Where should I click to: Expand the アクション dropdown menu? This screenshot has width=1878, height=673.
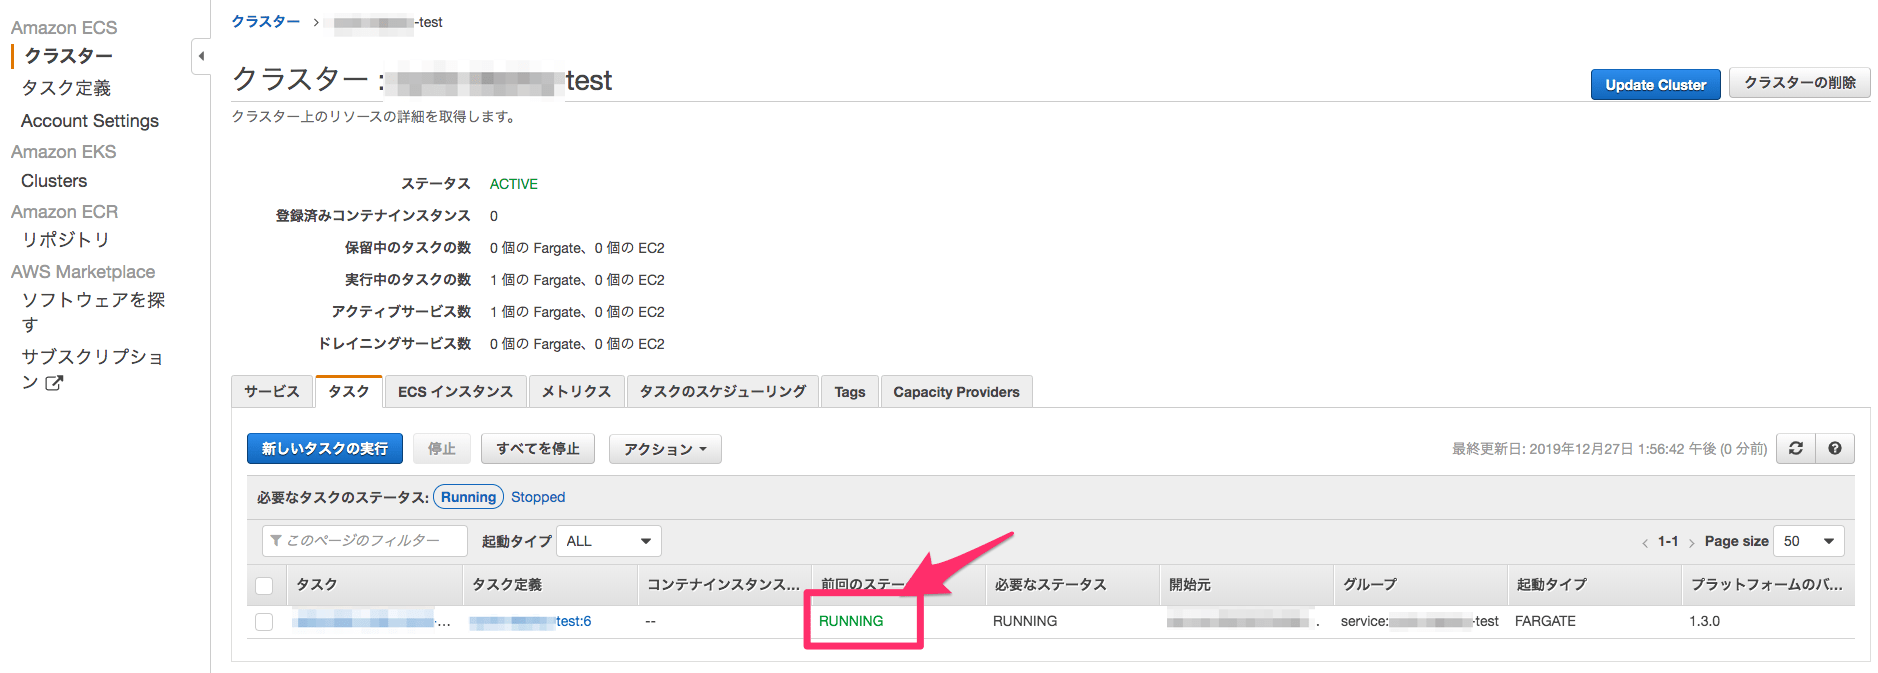[x=665, y=449]
